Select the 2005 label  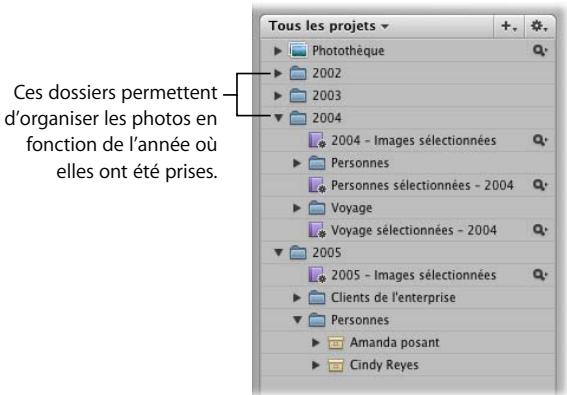327,253
